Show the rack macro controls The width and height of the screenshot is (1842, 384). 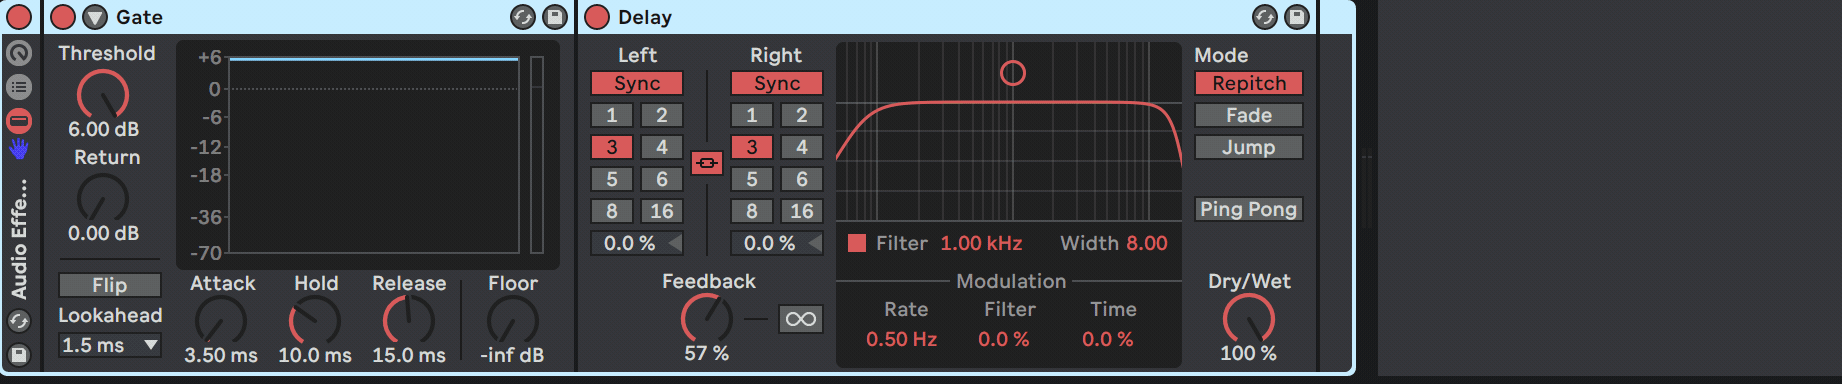[x=19, y=53]
